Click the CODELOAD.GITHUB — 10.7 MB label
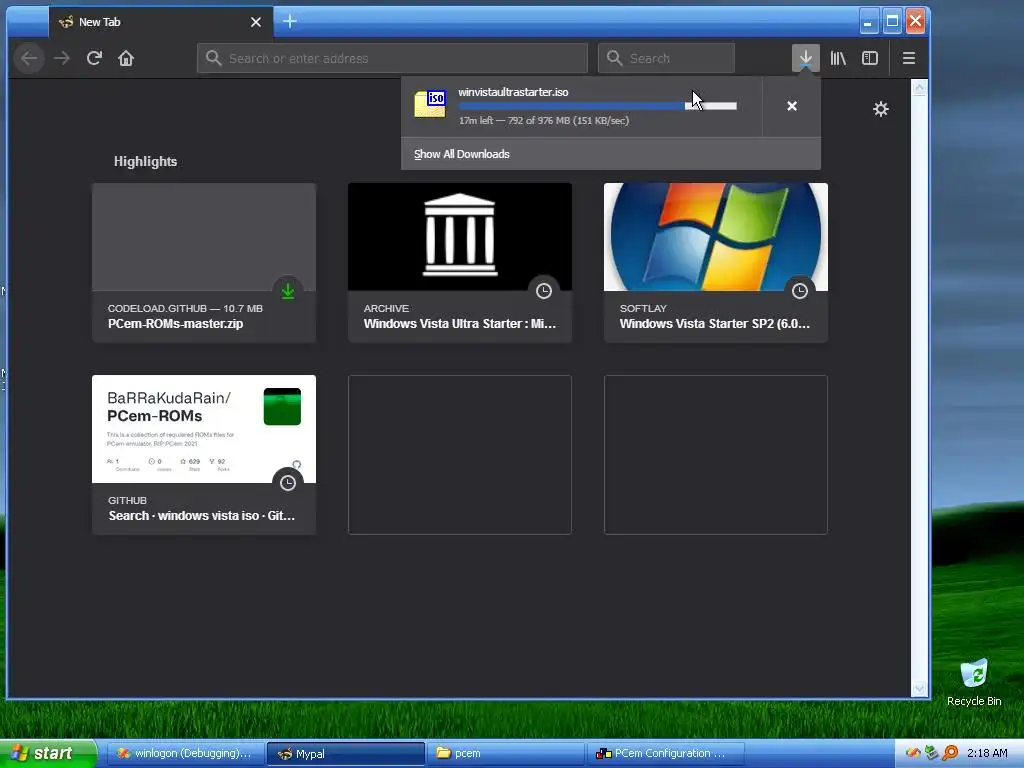 point(185,308)
